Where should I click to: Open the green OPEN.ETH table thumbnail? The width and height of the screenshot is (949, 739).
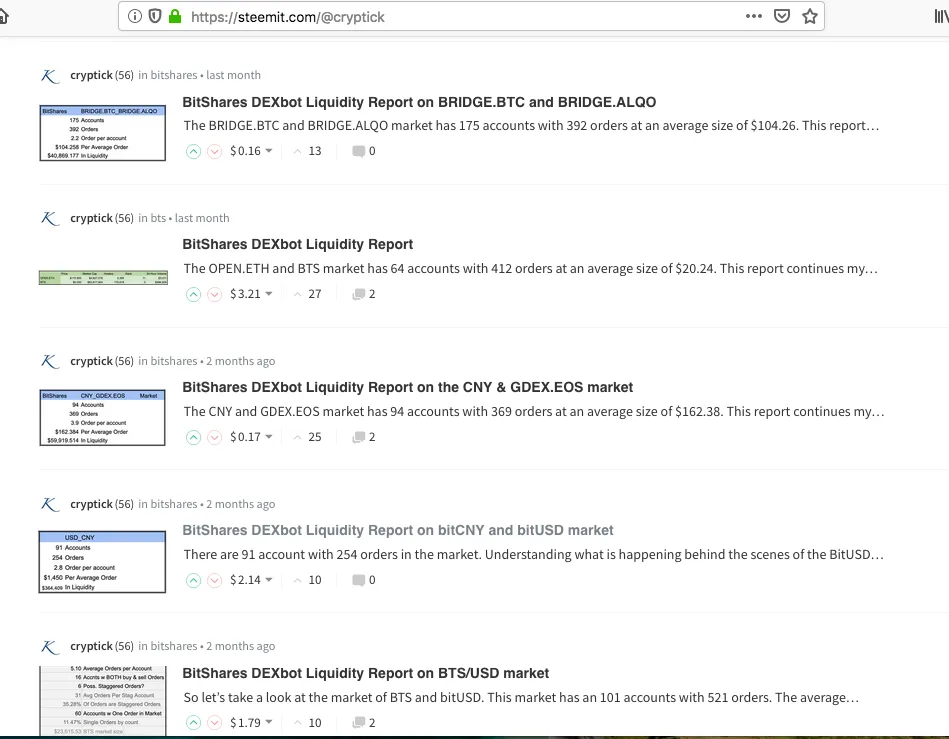[103, 278]
